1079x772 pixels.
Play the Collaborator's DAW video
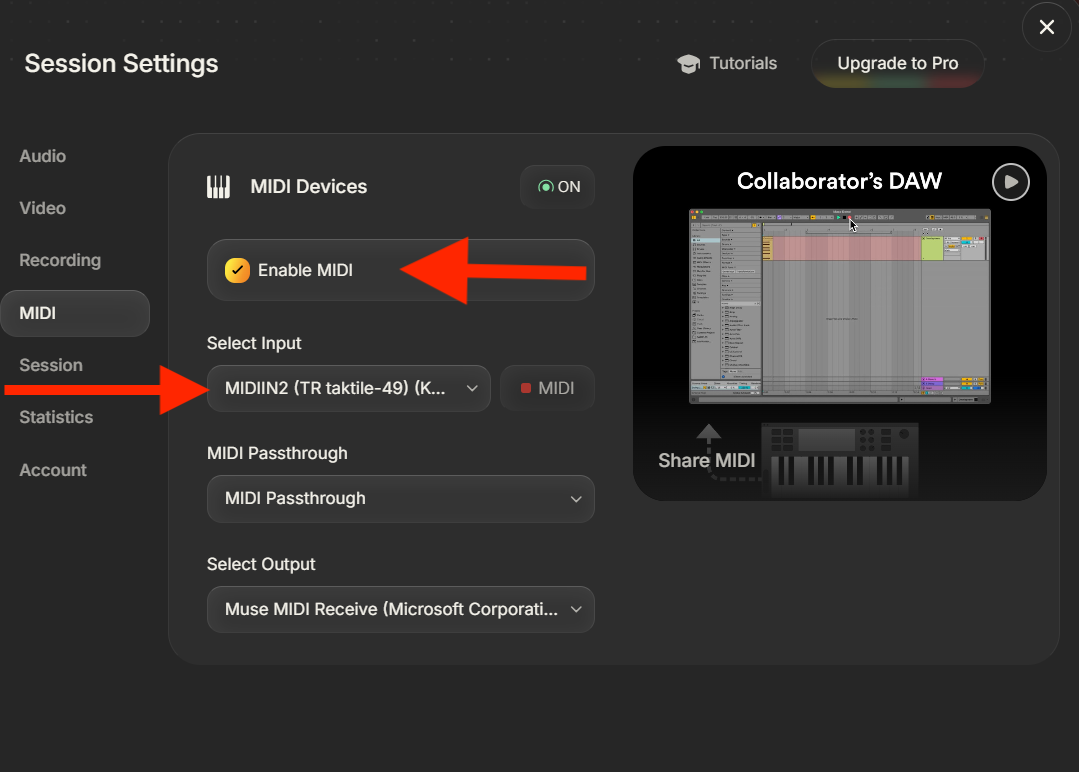(1010, 182)
